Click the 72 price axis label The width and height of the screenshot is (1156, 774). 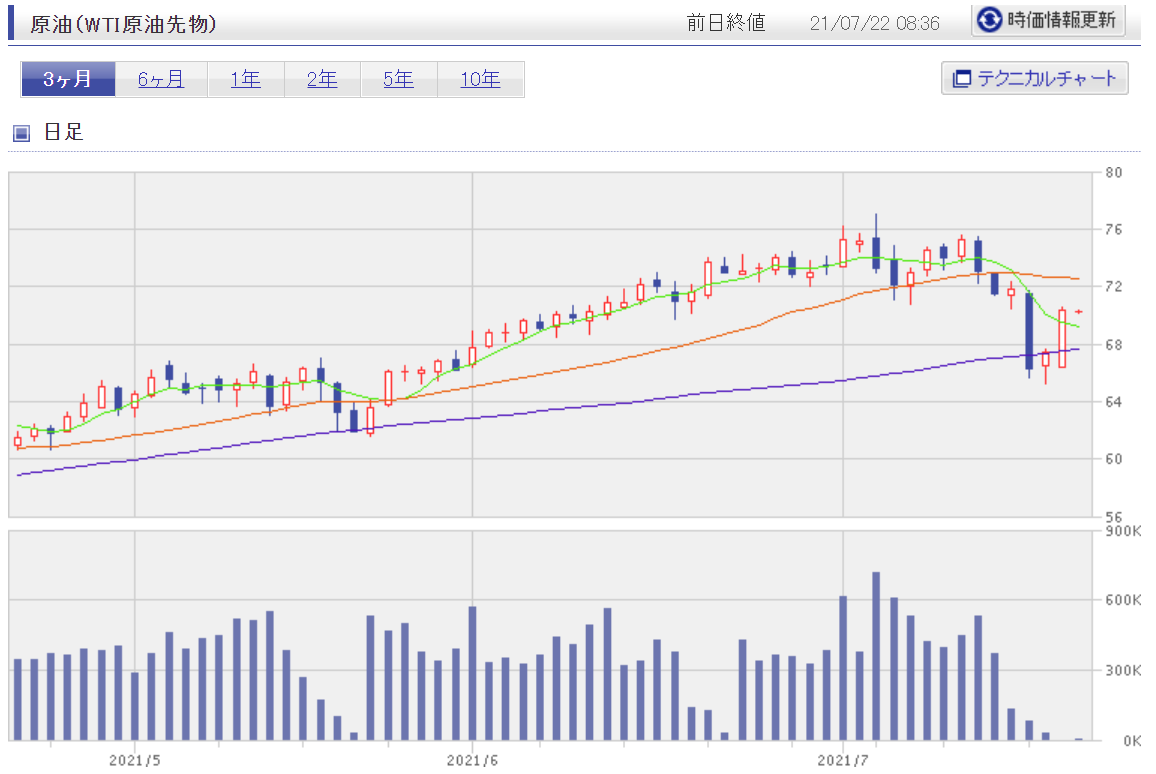pos(1113,286)
